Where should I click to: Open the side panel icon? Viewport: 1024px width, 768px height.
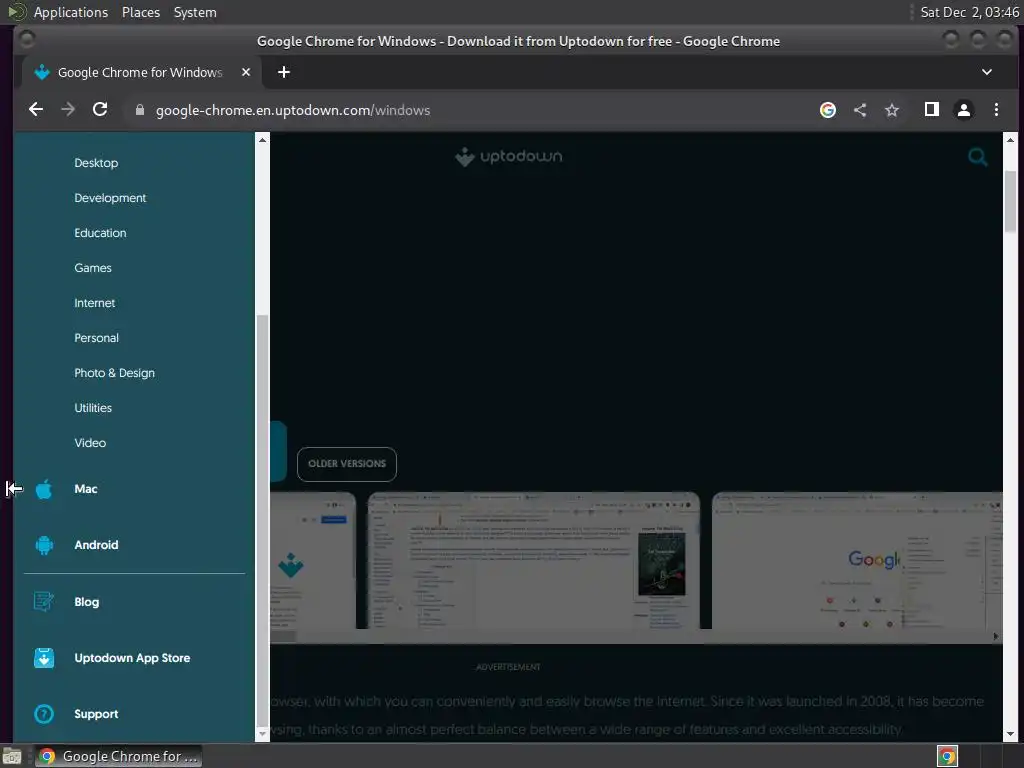932,110
